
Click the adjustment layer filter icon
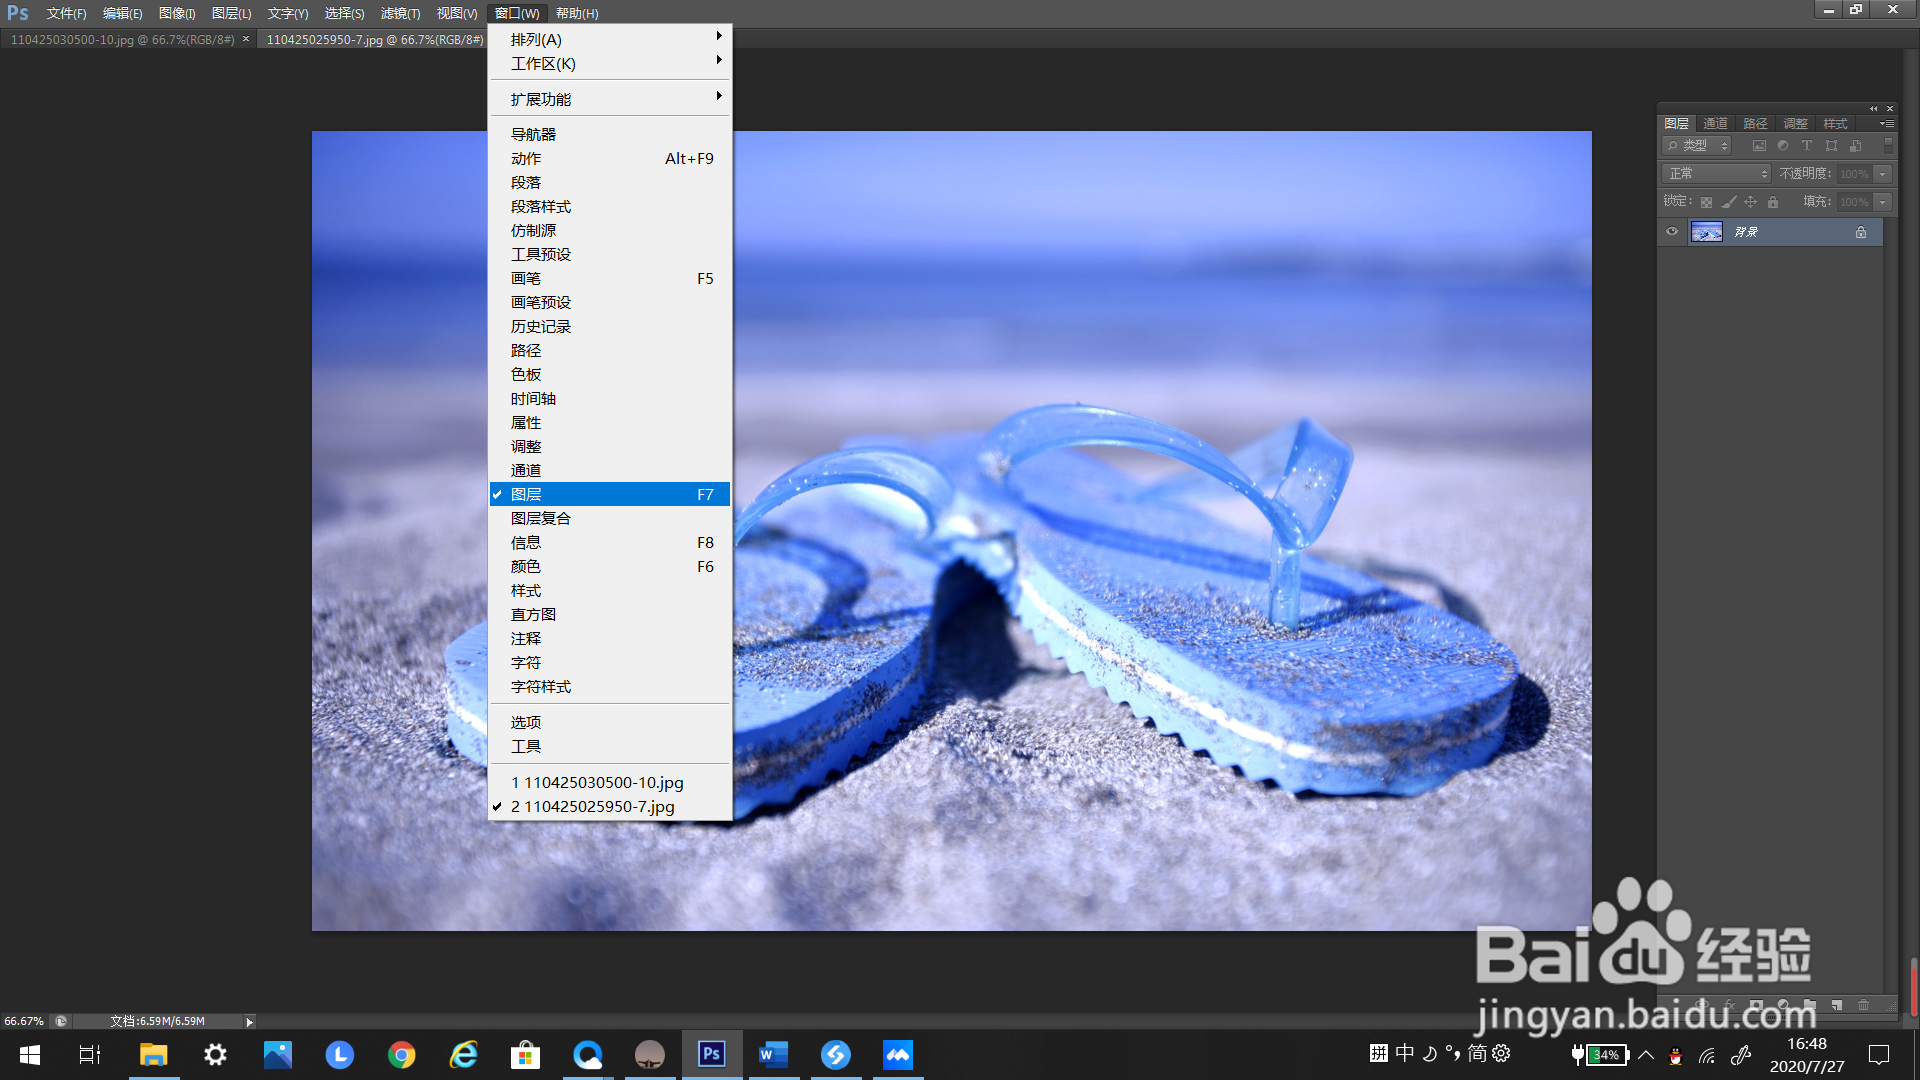1783,146
